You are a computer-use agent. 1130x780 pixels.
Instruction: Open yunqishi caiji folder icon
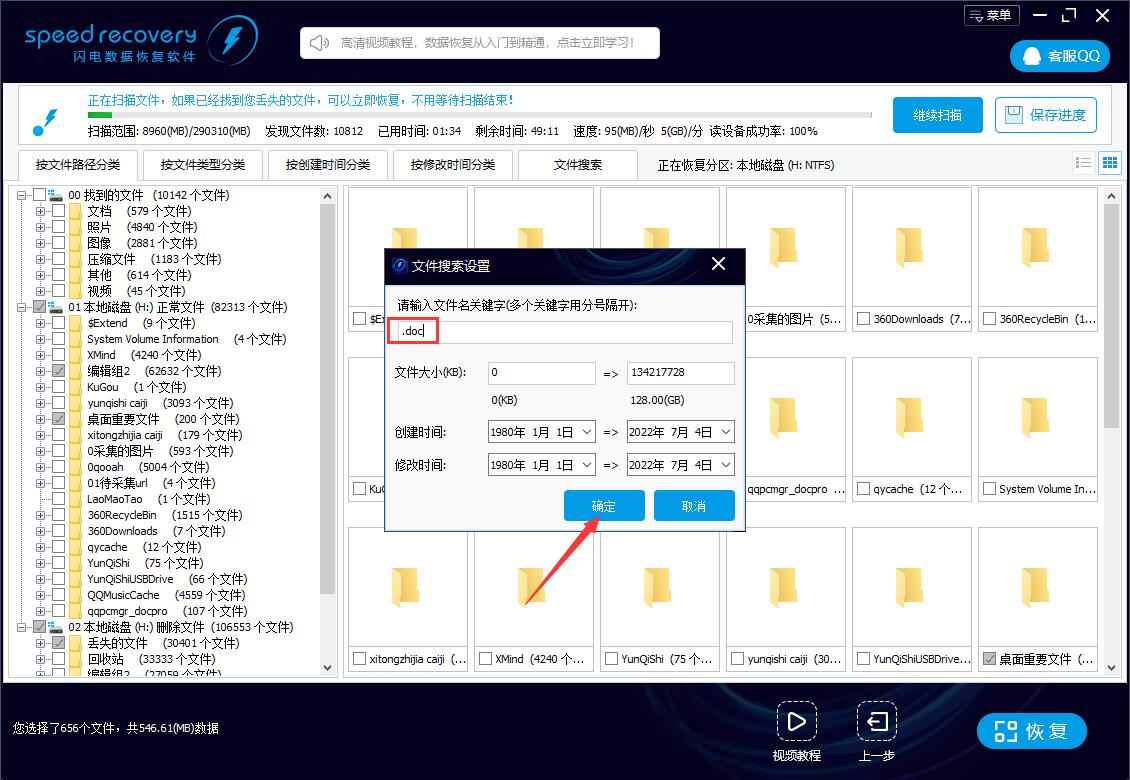click(785, 587)
